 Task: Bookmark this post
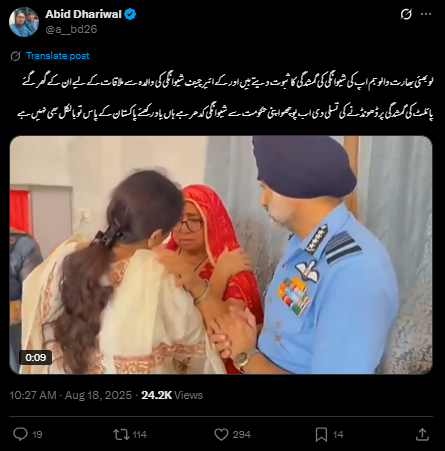click(x=321, y=435)
